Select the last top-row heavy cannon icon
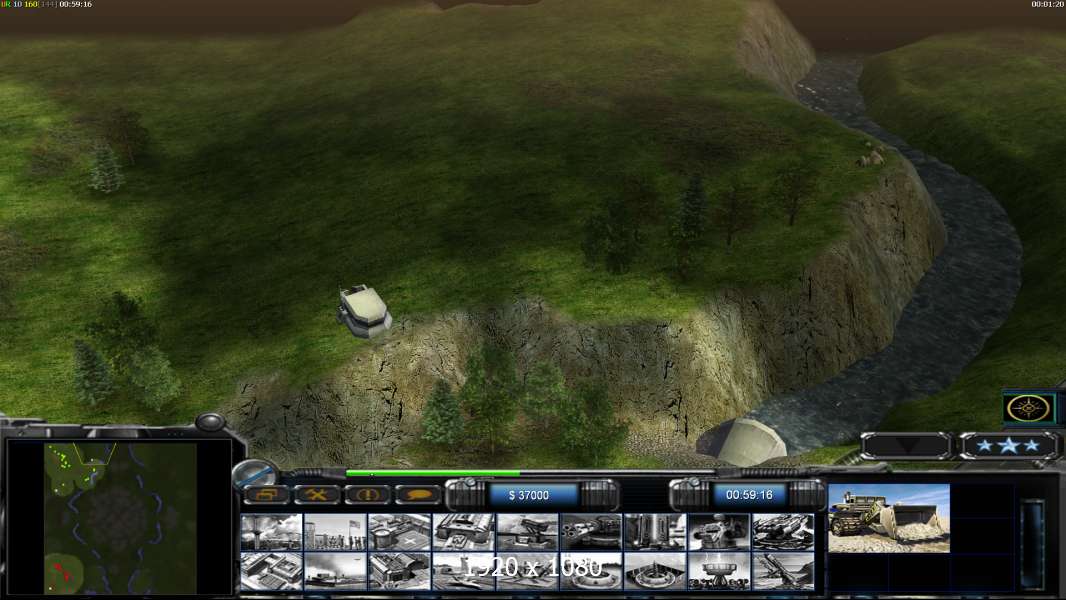1066x600 pixels. (783, 531)
